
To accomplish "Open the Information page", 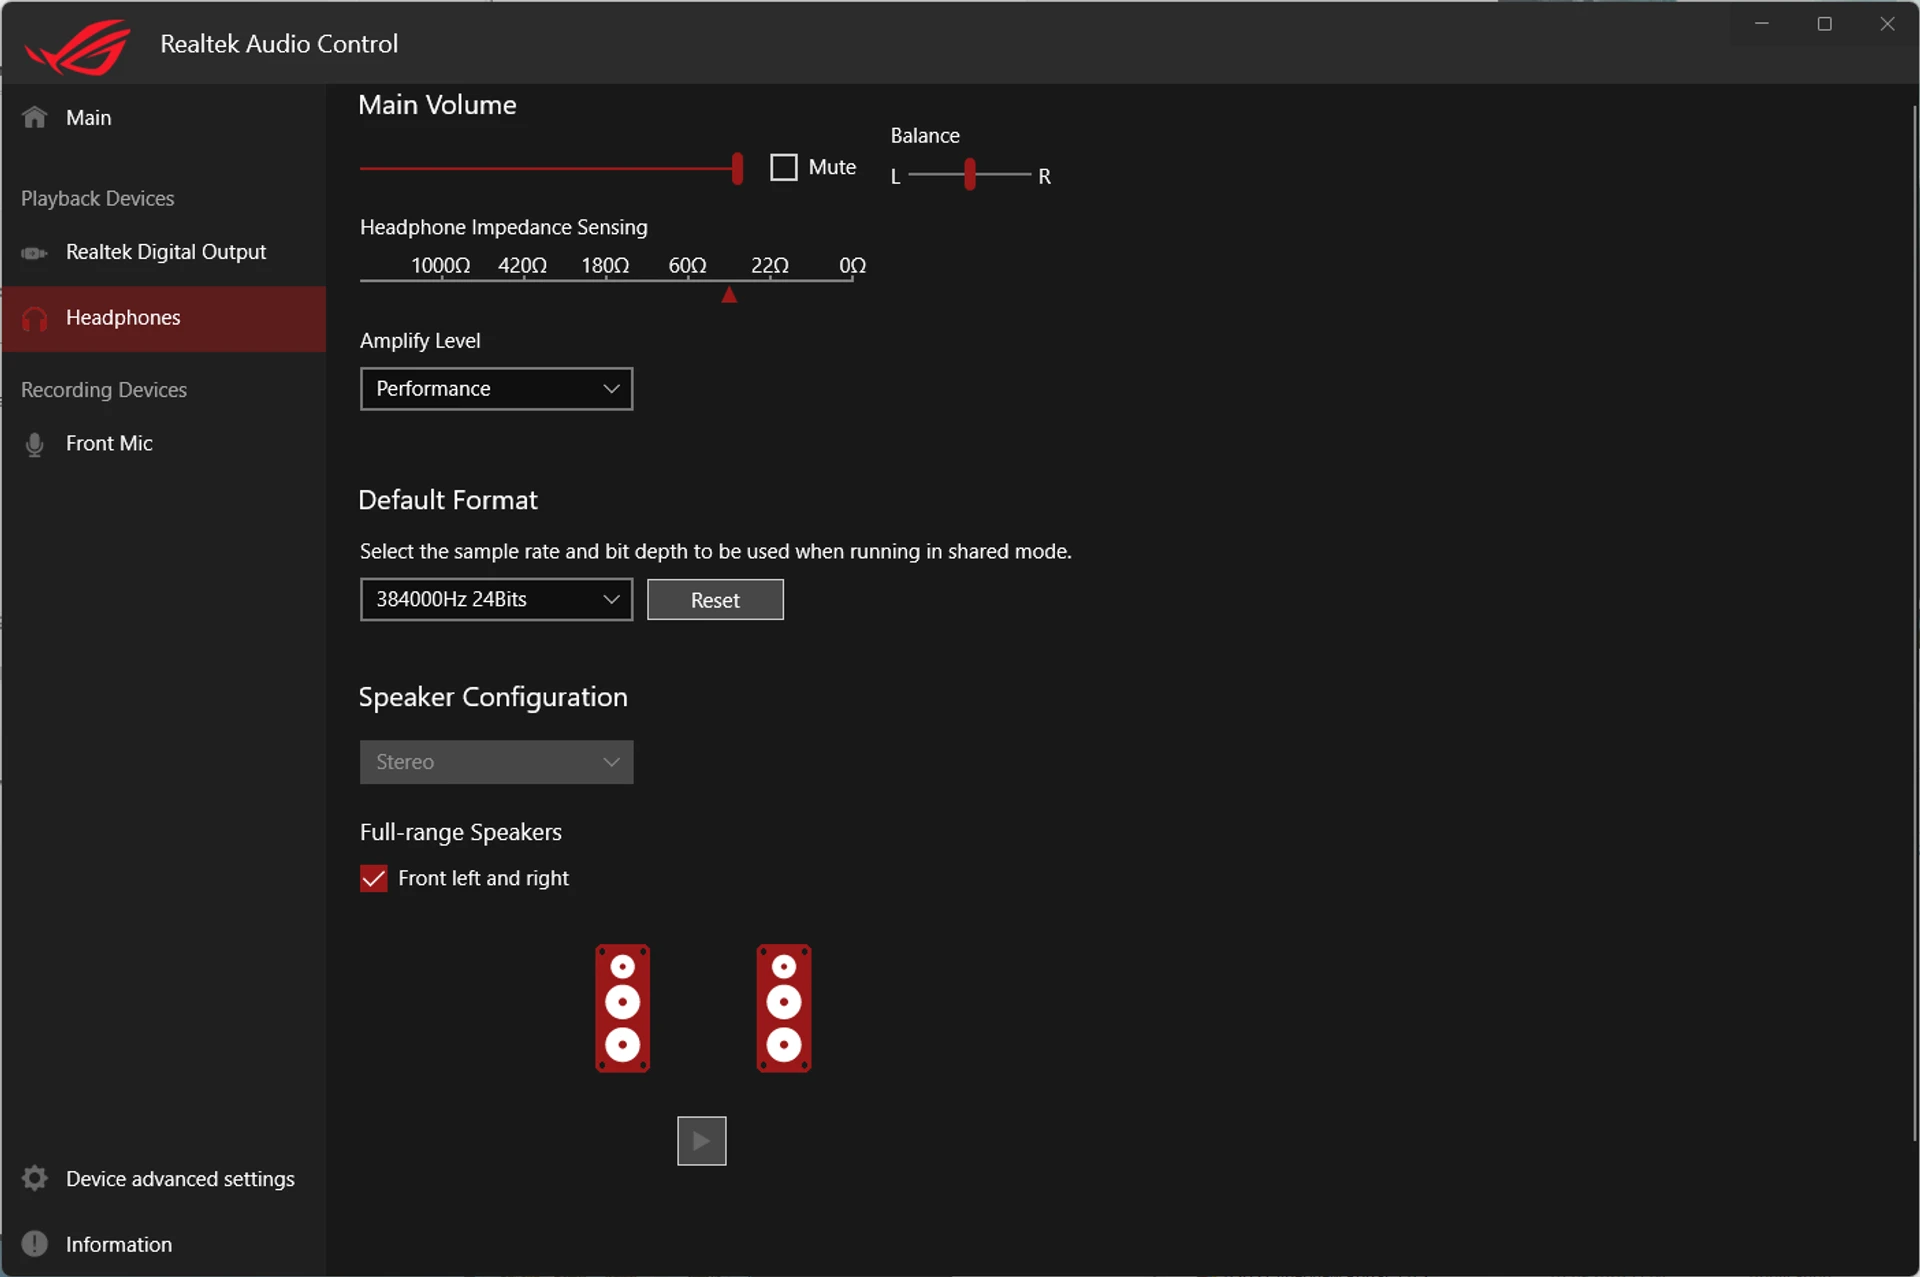I will tap(163, 1243).
